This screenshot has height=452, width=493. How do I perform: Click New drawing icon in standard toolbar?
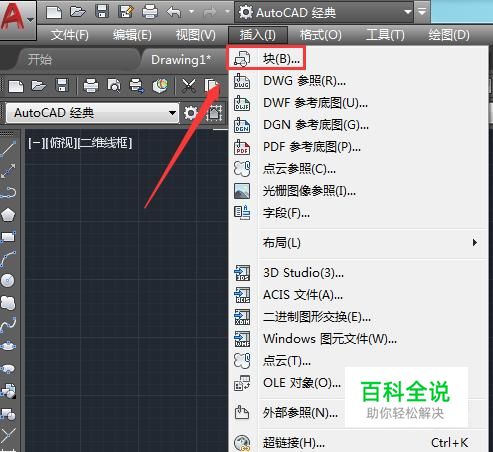click(16, 86)
